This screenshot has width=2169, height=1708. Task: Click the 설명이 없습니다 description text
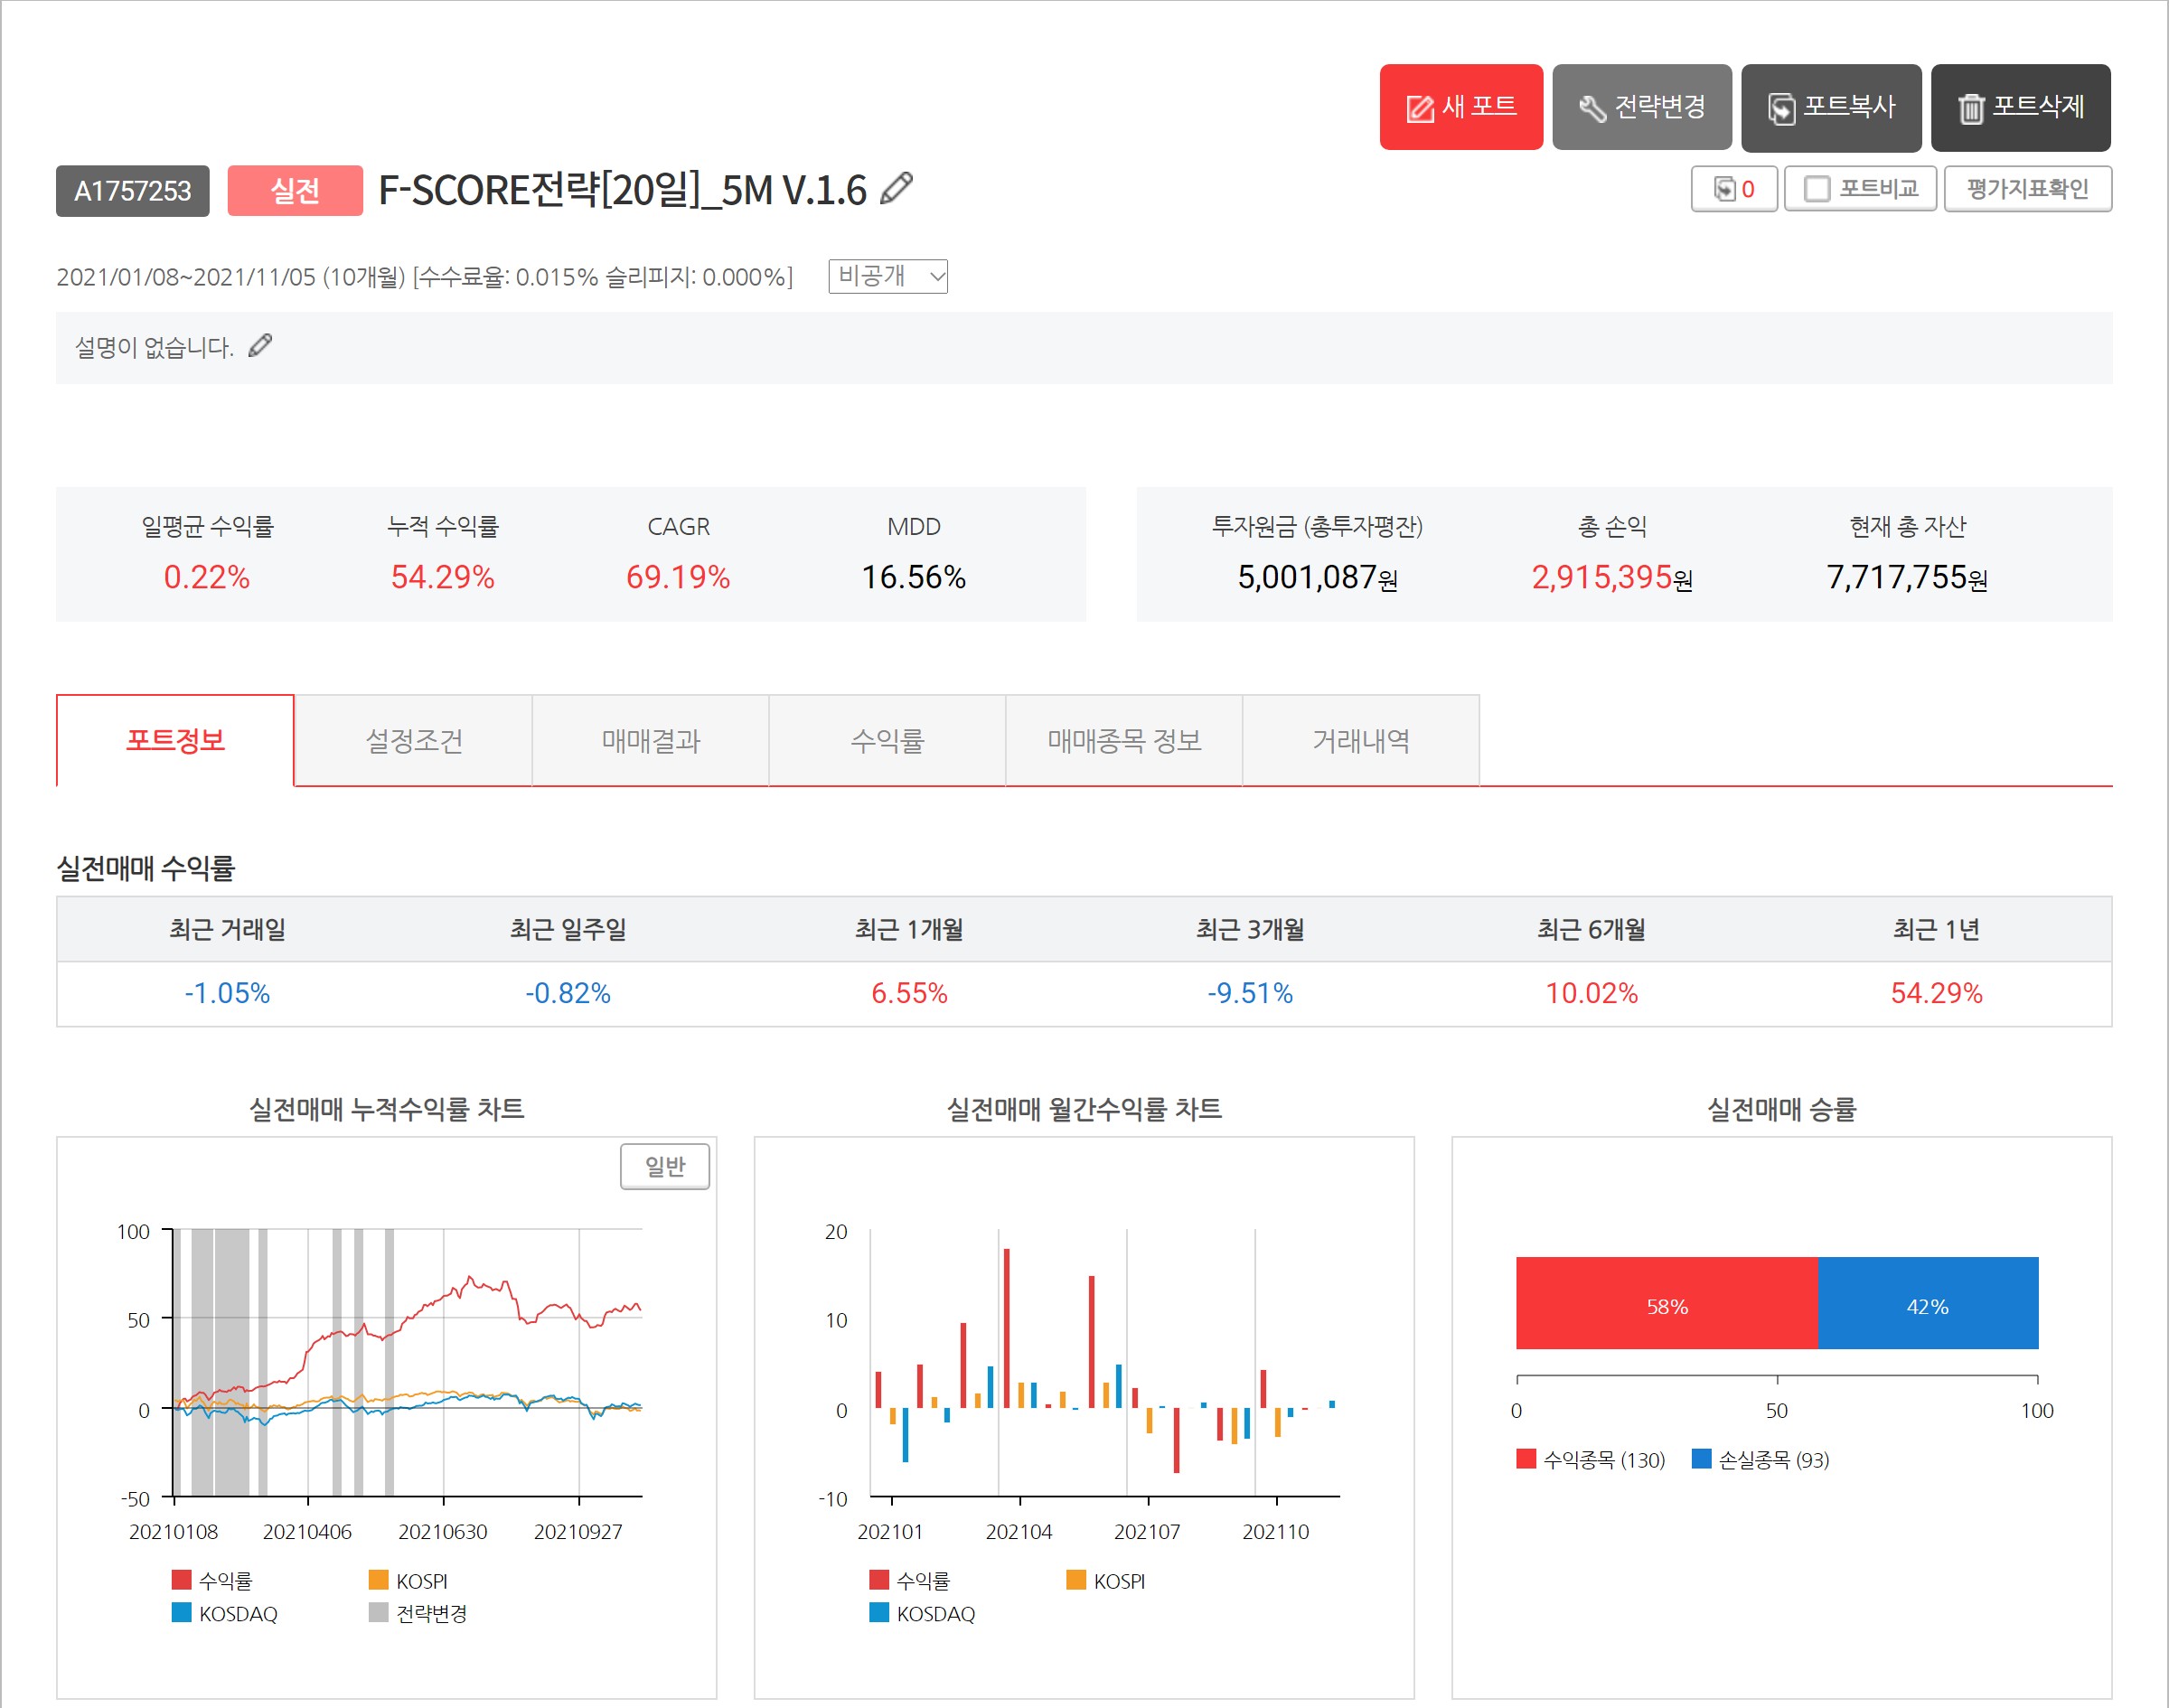coord(154,347)
